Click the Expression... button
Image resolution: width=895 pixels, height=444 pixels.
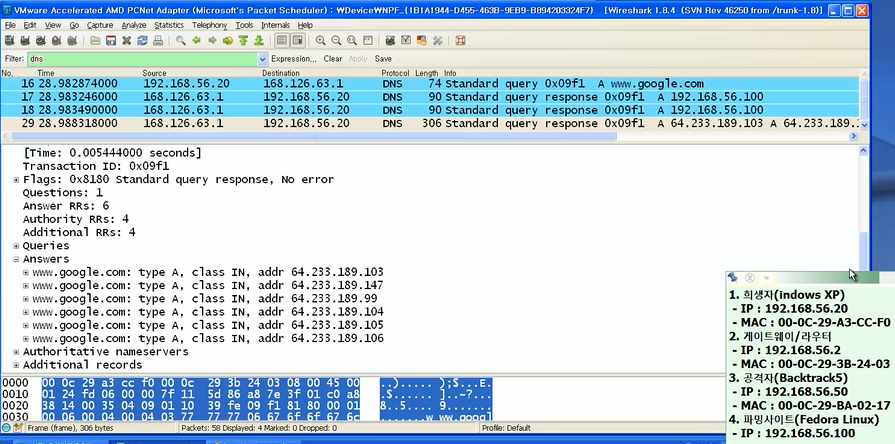293,59
